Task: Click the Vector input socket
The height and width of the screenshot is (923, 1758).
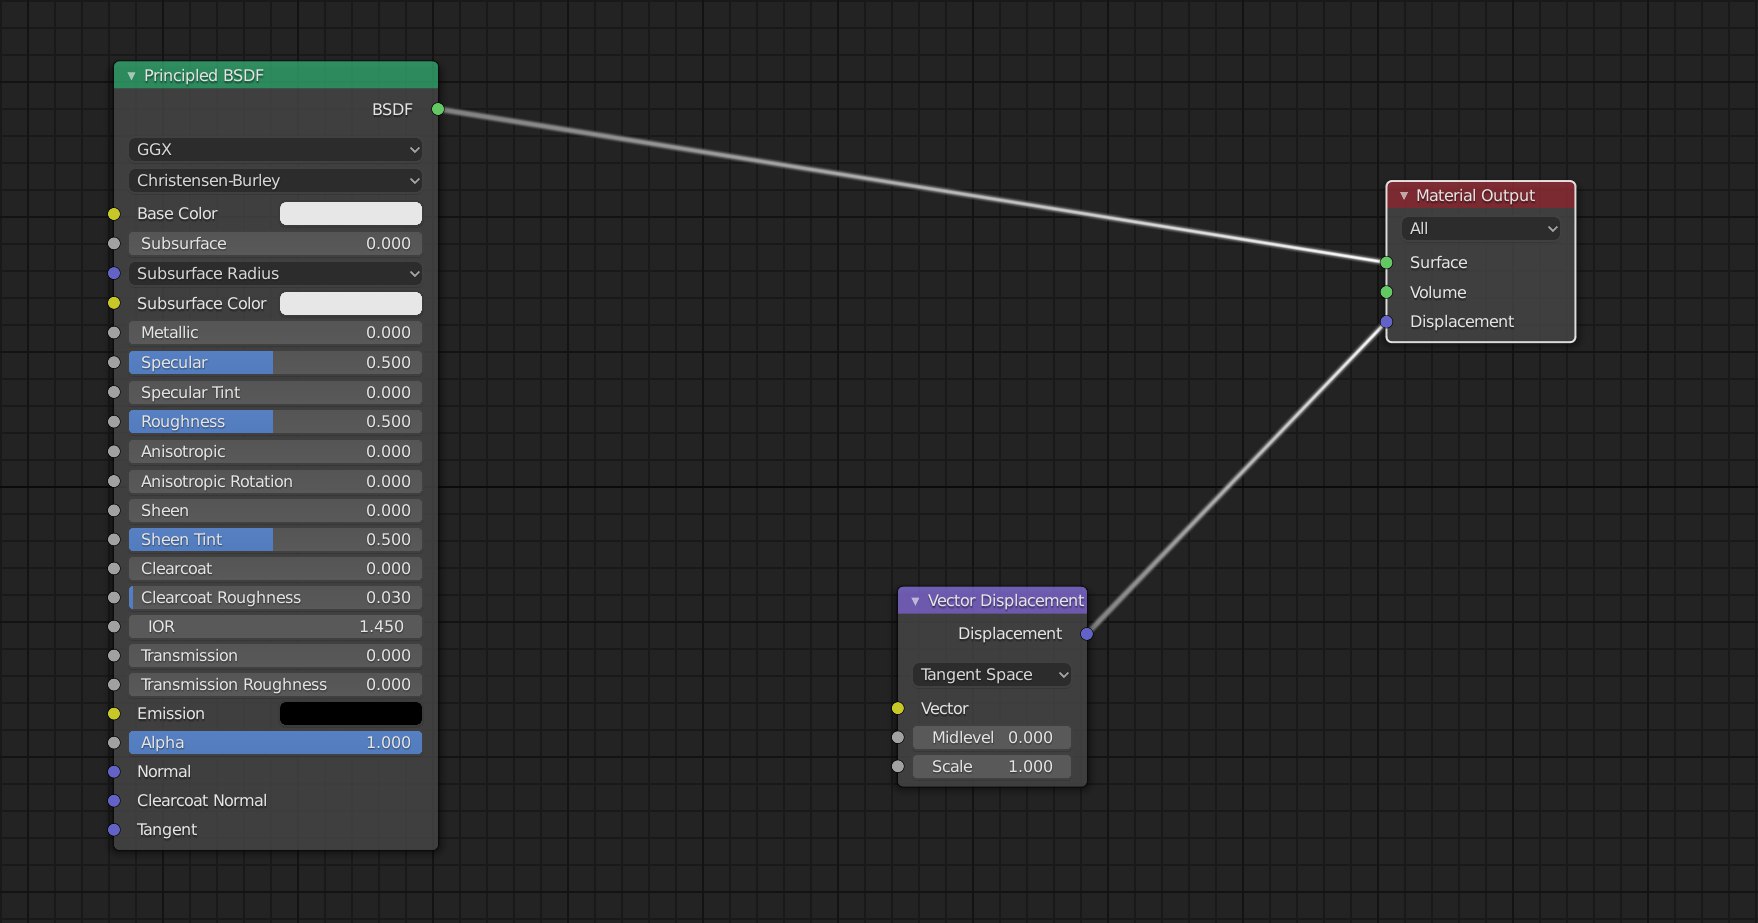Action: (898, 708)
